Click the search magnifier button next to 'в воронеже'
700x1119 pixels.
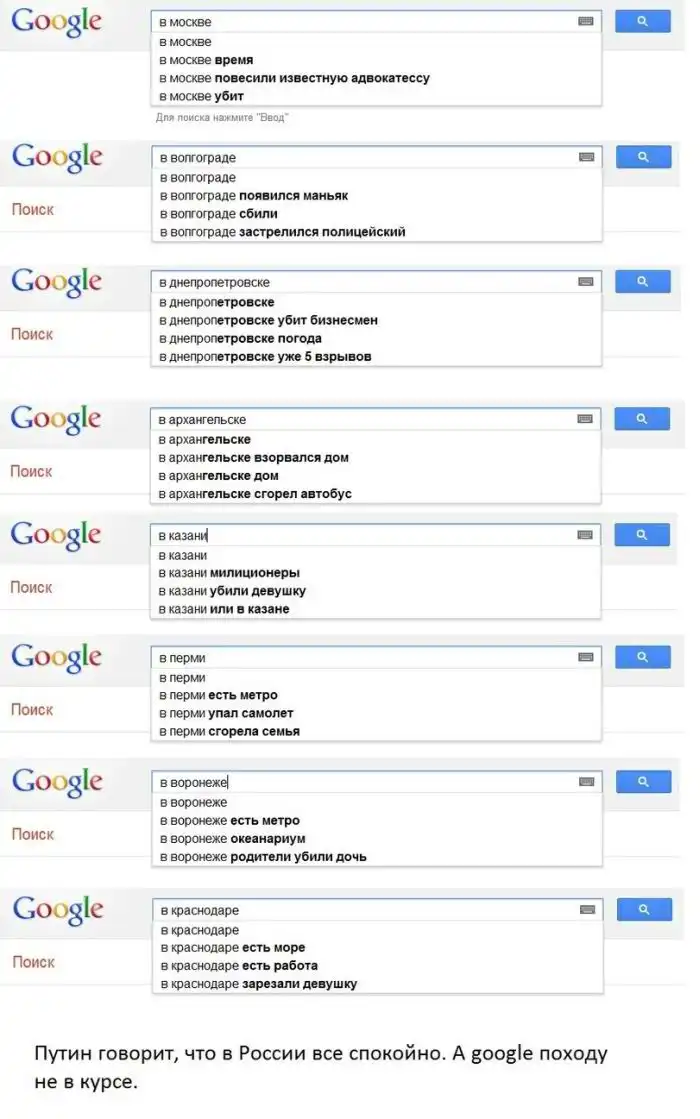click(643, 782)
